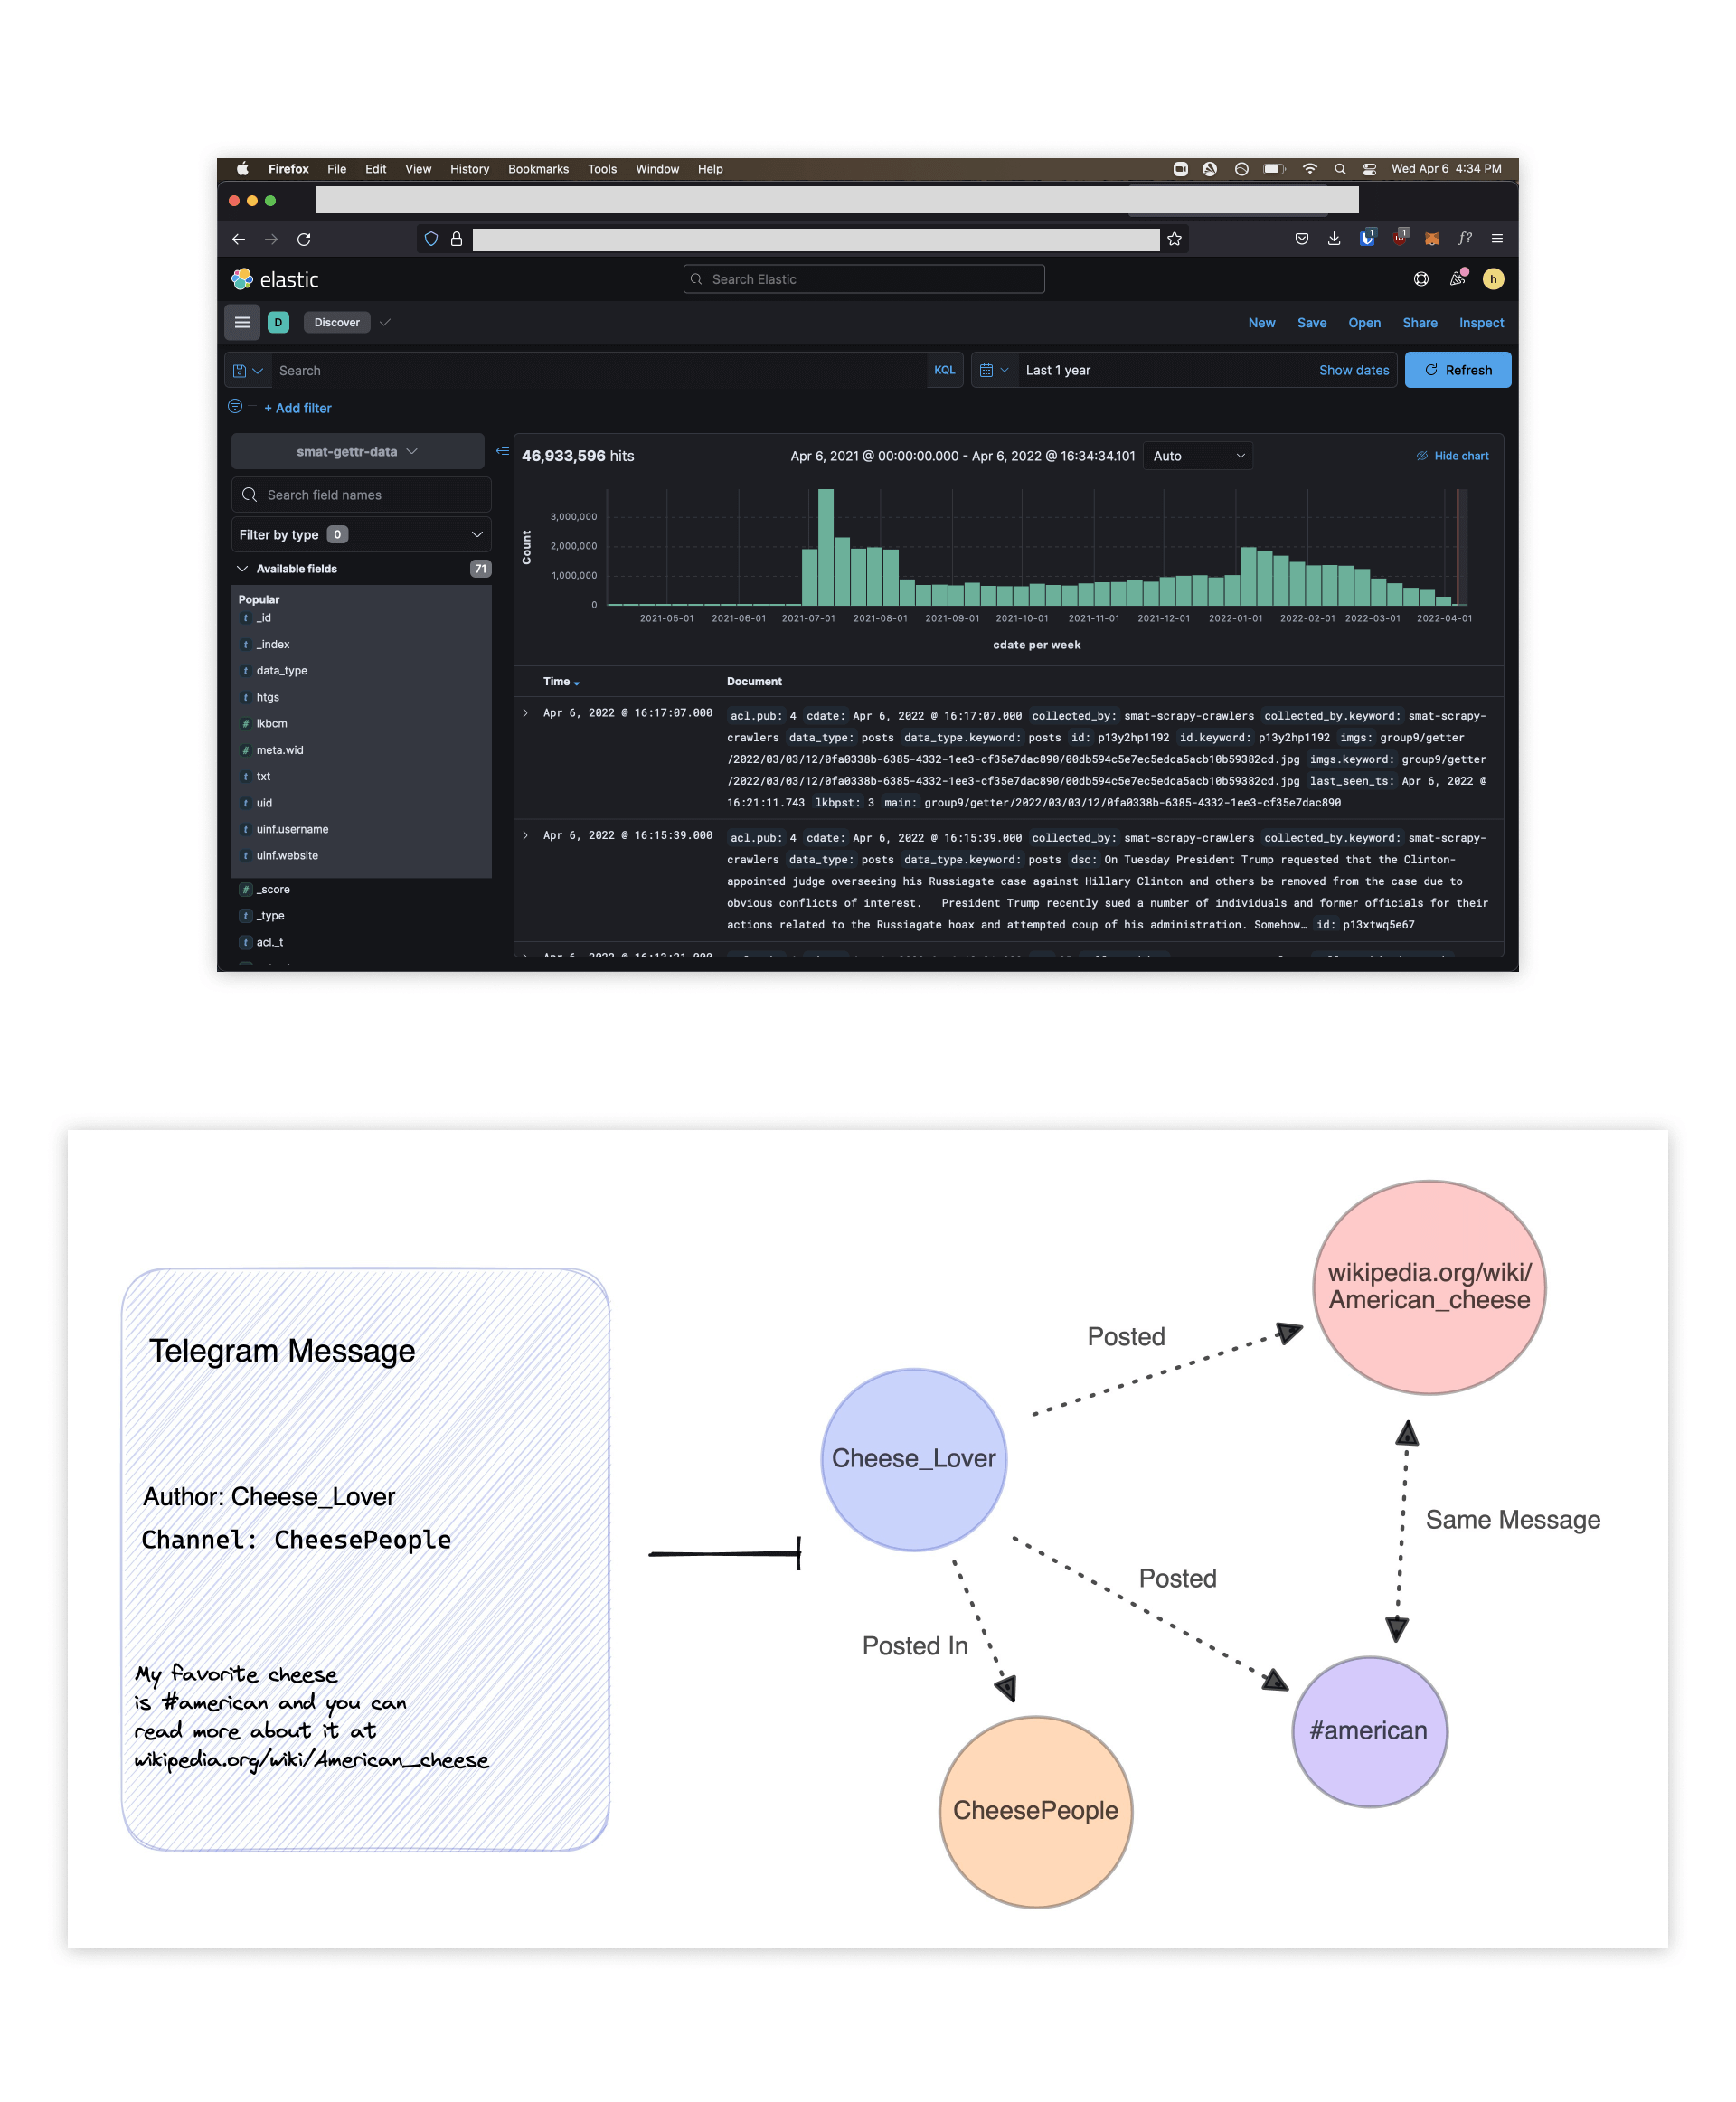Click the tallest histogram bar in July 2021
This screenshot has width=1736, height=2102.
tap(826, 547)
